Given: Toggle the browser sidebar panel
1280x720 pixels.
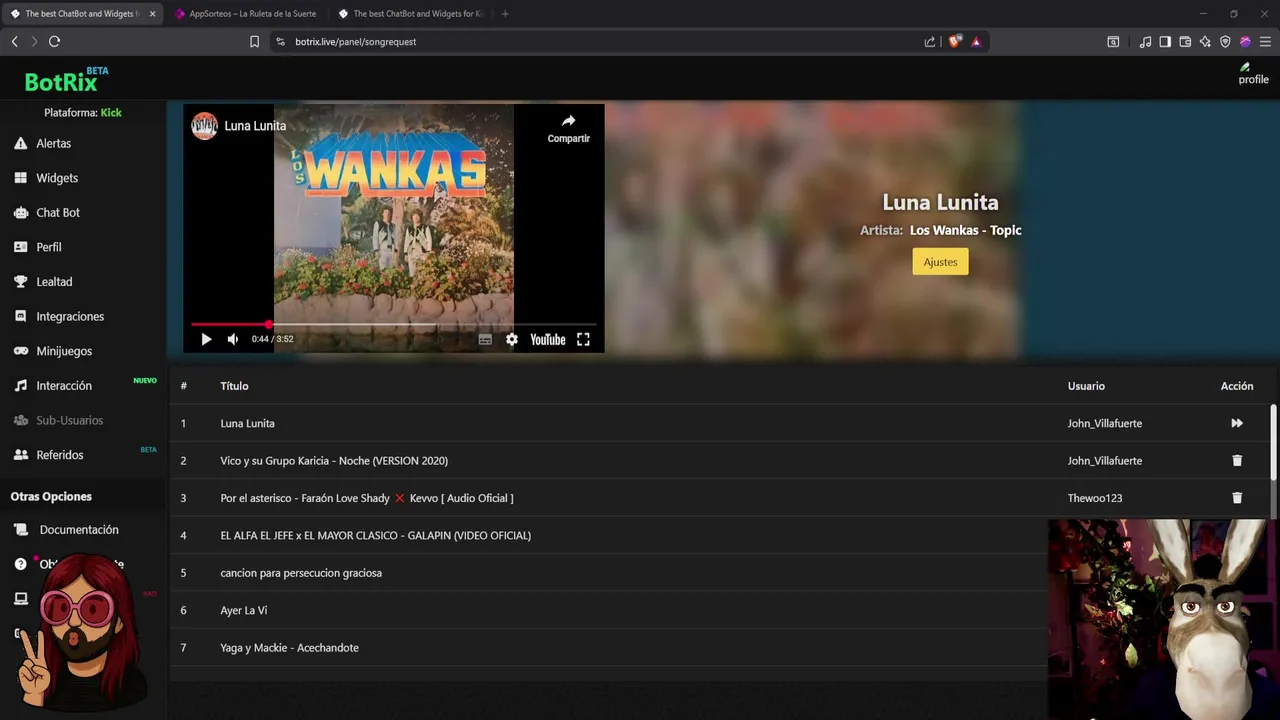Looking at the screenshot, I should 1165,42.
